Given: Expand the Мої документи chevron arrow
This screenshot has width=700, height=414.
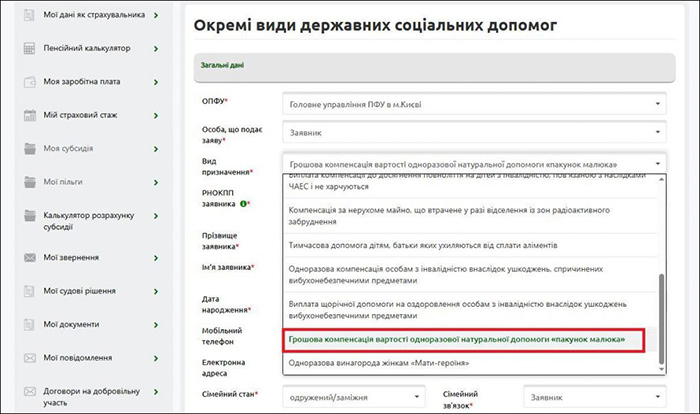Looking at the screenshot, I should [x=156, y=325].
